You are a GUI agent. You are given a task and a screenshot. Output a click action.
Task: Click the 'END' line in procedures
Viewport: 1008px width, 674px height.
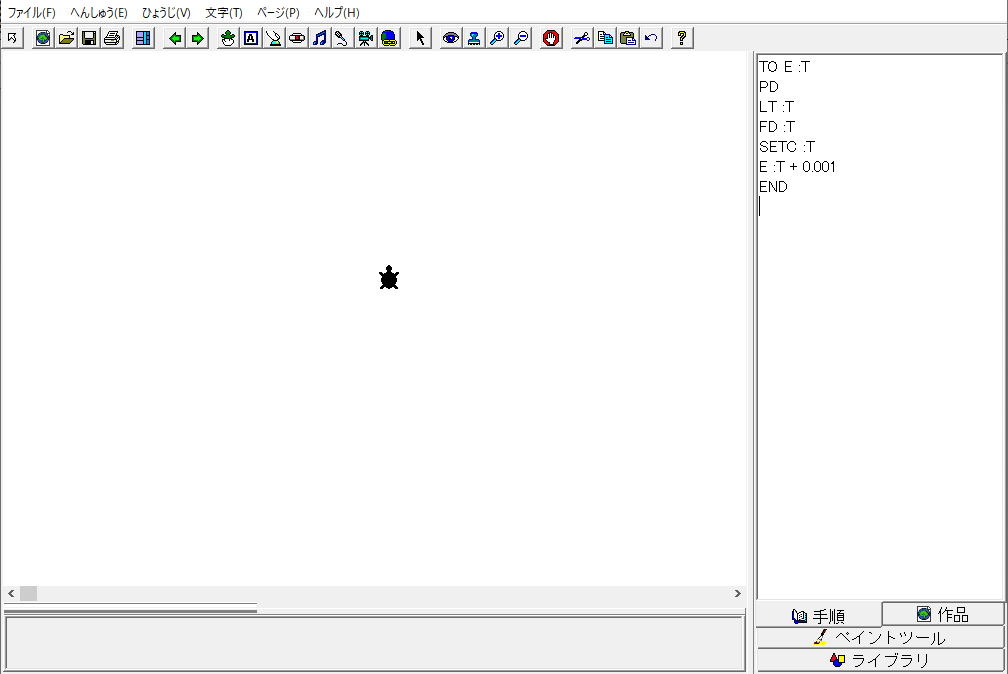point(773,187)
